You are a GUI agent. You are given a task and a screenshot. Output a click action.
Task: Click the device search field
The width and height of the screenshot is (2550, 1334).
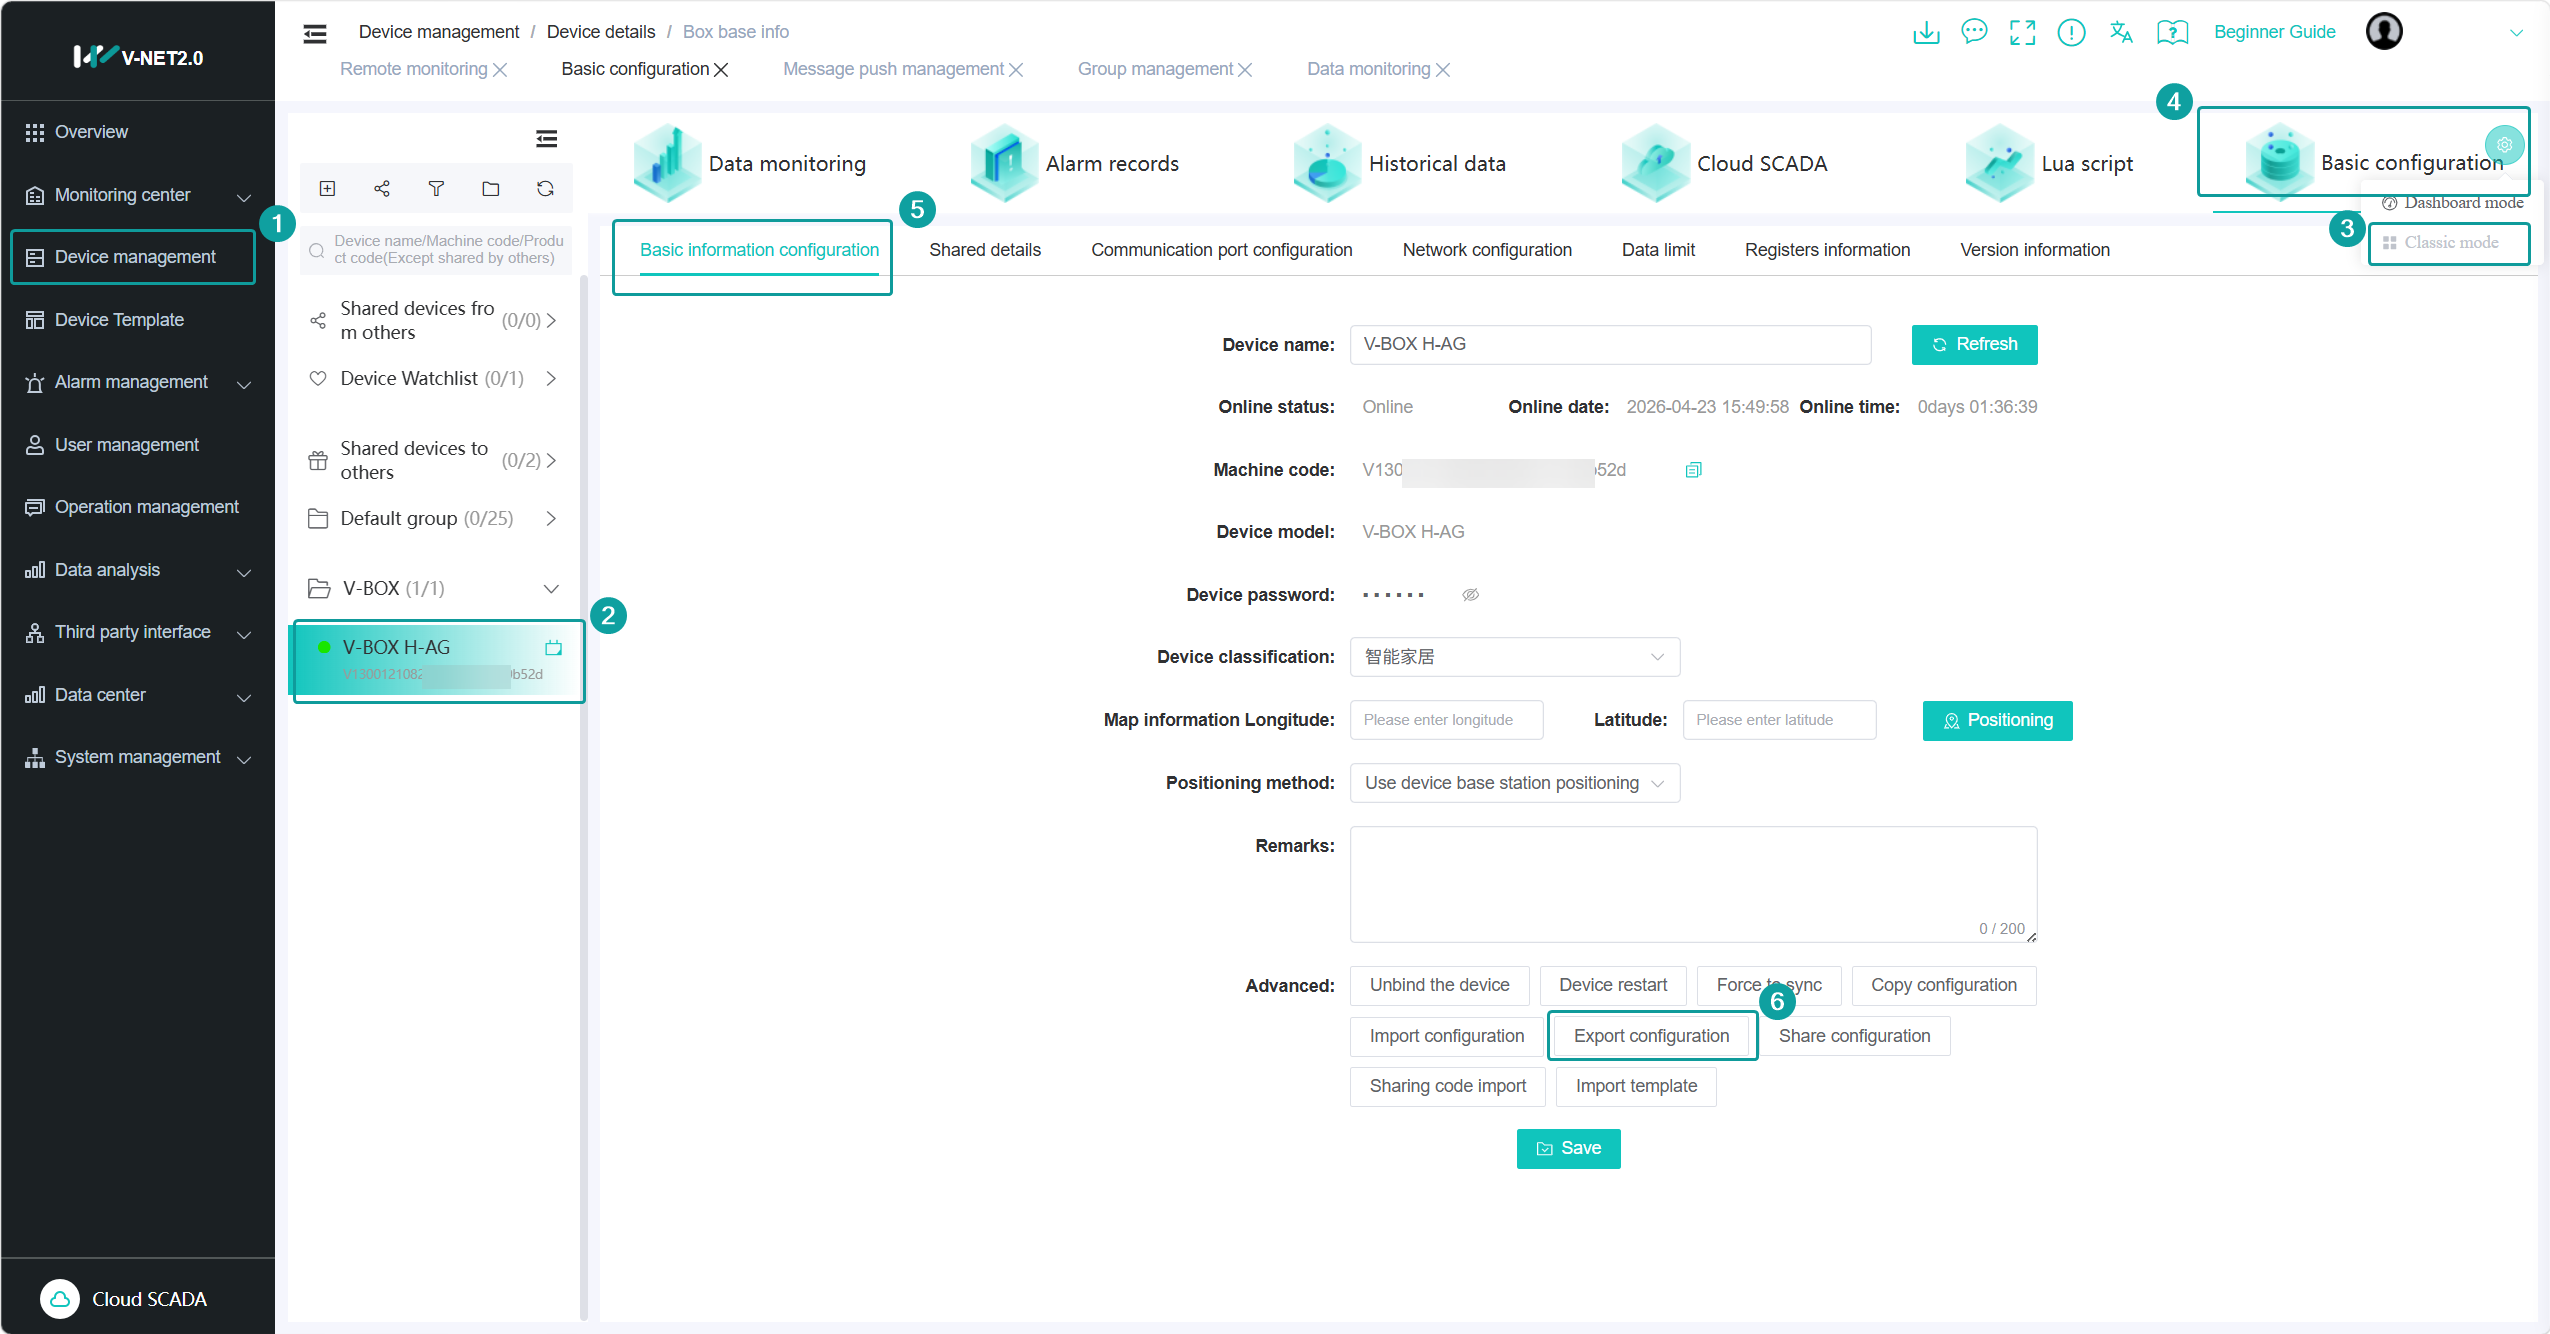[x=437, y=249]
